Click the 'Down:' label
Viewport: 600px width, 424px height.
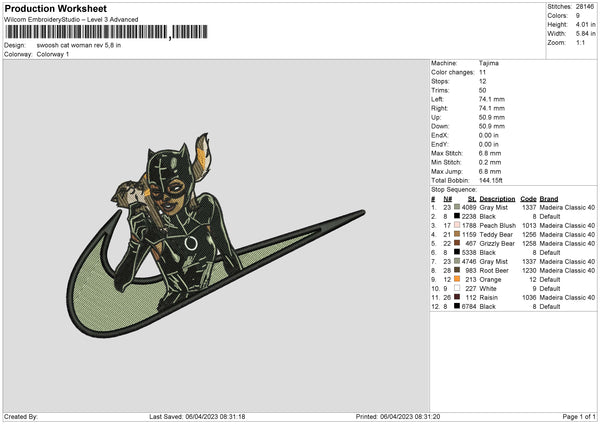[440, 126]
